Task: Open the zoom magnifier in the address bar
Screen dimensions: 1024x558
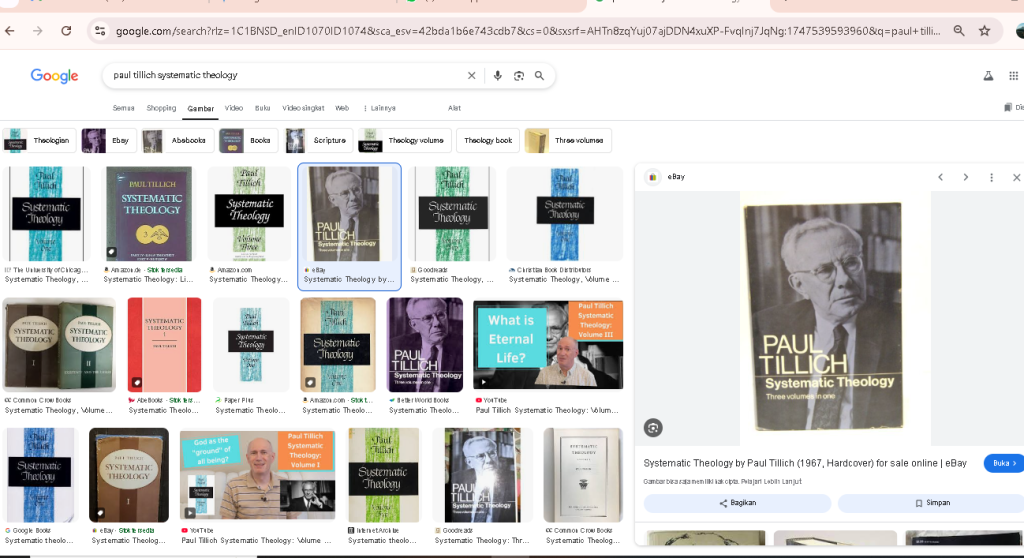Action: [x=959, y=31]
